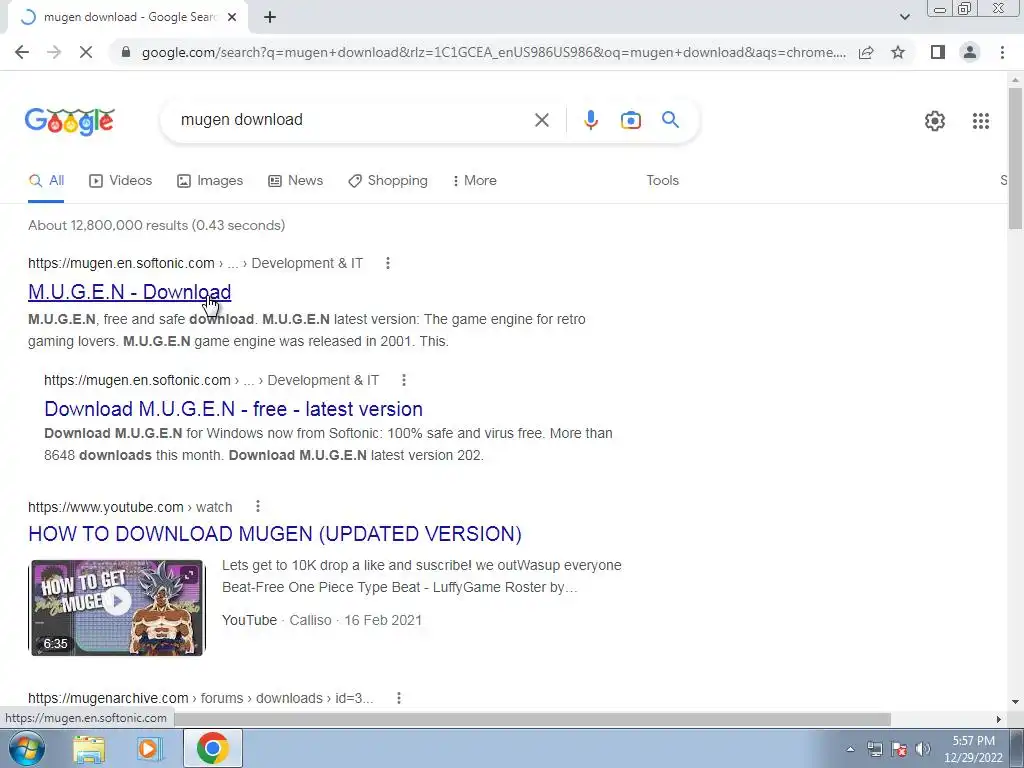Open options for second softonic result
Screen dimensions: 1024x768
[404, 380]
